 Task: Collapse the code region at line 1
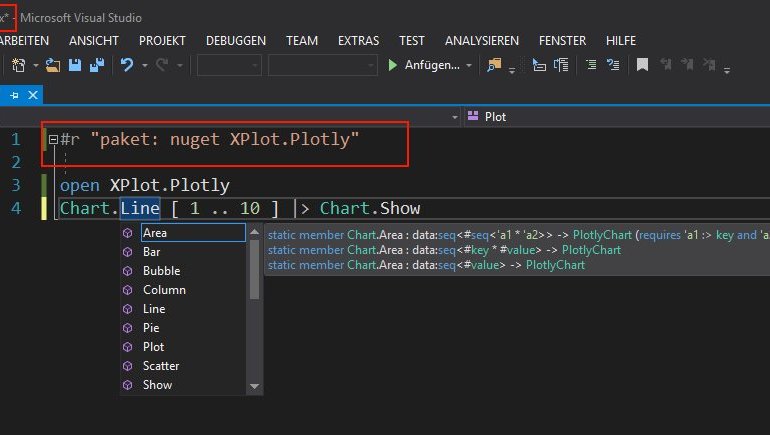[x=52, y=140]
